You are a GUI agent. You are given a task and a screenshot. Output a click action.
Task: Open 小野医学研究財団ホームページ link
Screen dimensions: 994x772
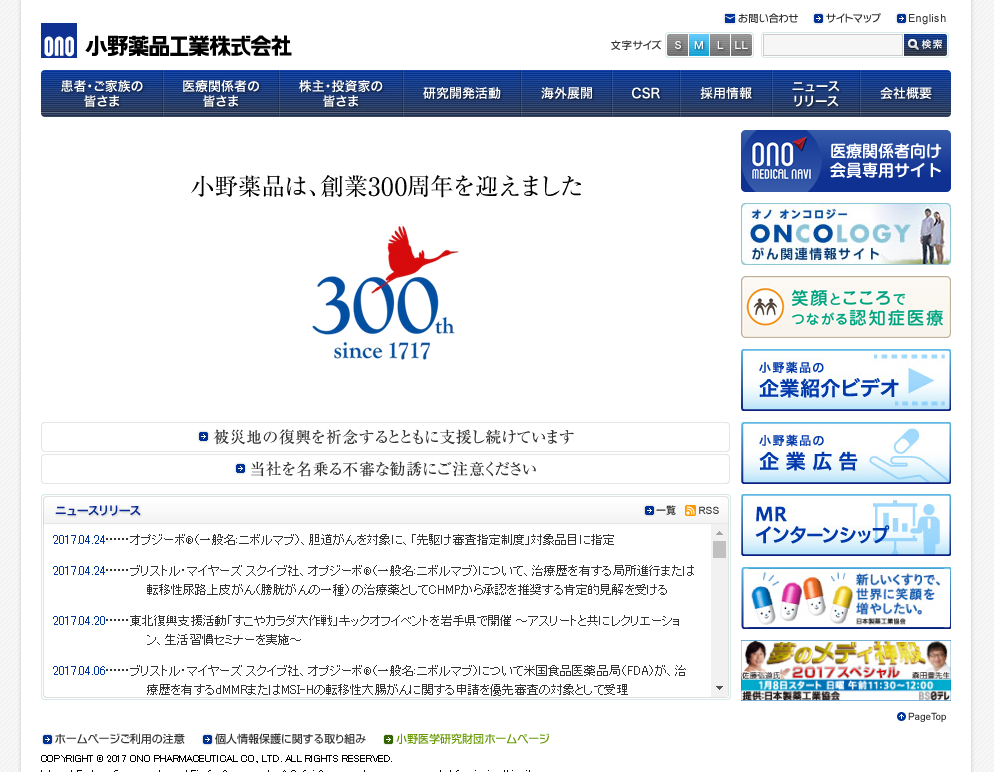473,739
